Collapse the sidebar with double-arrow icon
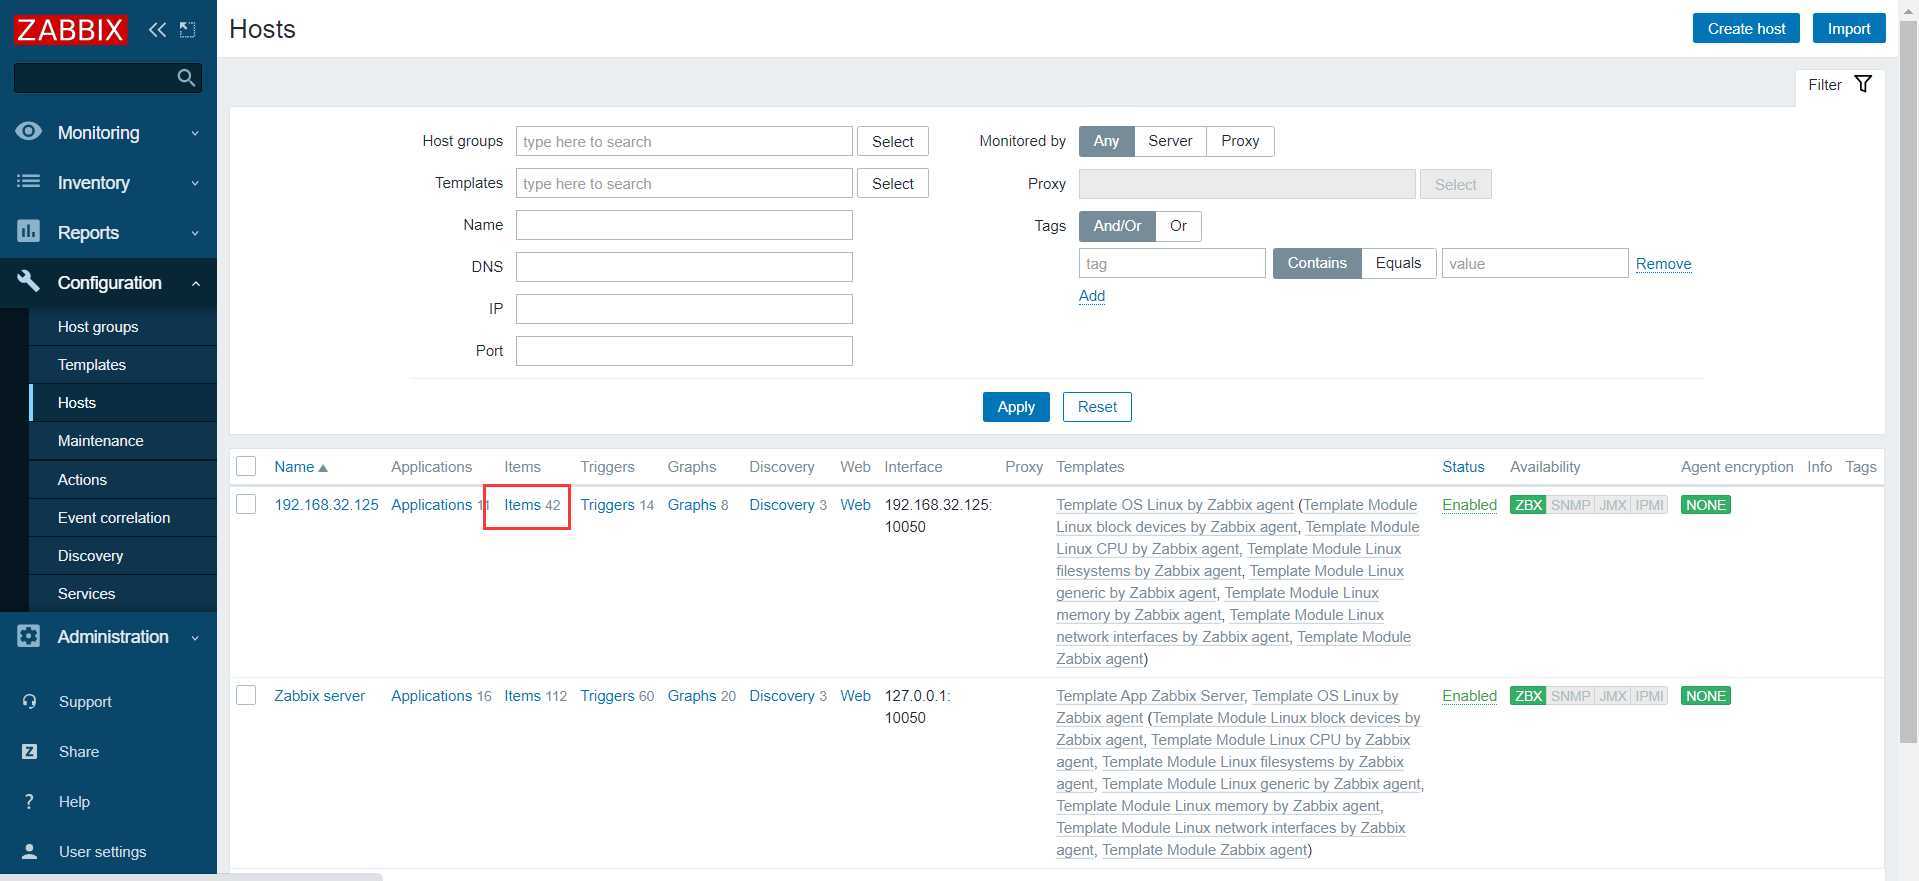This screenshot has height=881, width=1919. coord(157,29)
